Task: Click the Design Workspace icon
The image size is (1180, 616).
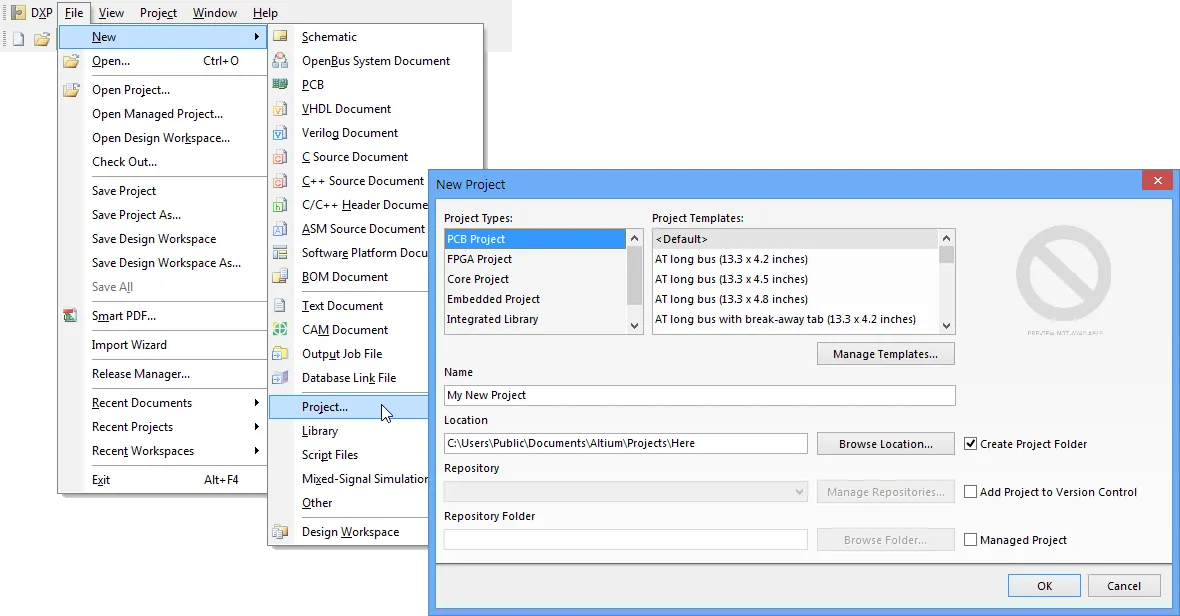Action: tap(280, 532)
